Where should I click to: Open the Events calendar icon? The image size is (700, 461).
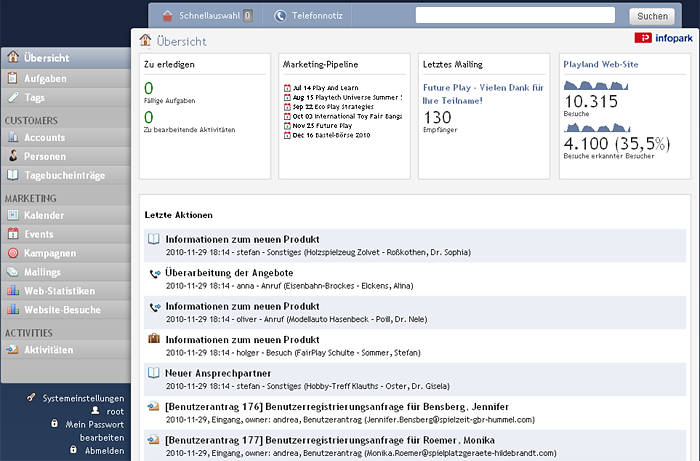tap(13, 233)
